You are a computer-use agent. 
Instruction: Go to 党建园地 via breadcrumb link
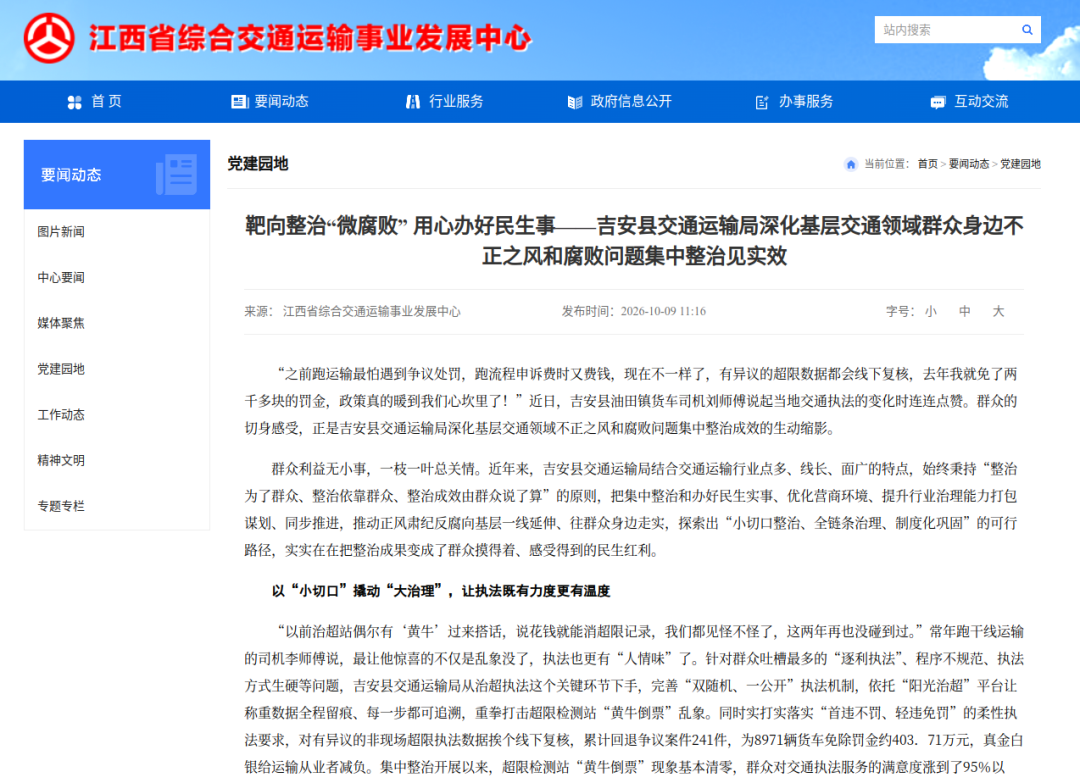[x=1020, y=164]
